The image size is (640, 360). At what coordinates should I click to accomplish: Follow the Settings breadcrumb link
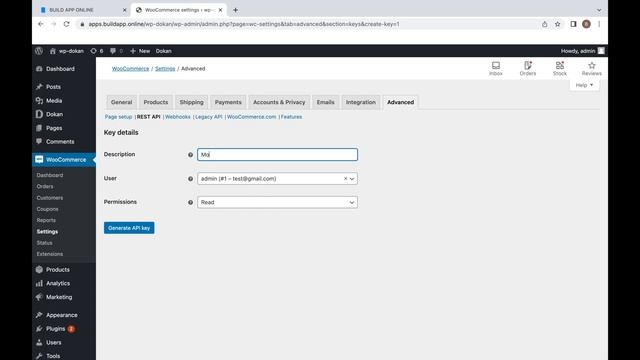(x=165, y=69)
